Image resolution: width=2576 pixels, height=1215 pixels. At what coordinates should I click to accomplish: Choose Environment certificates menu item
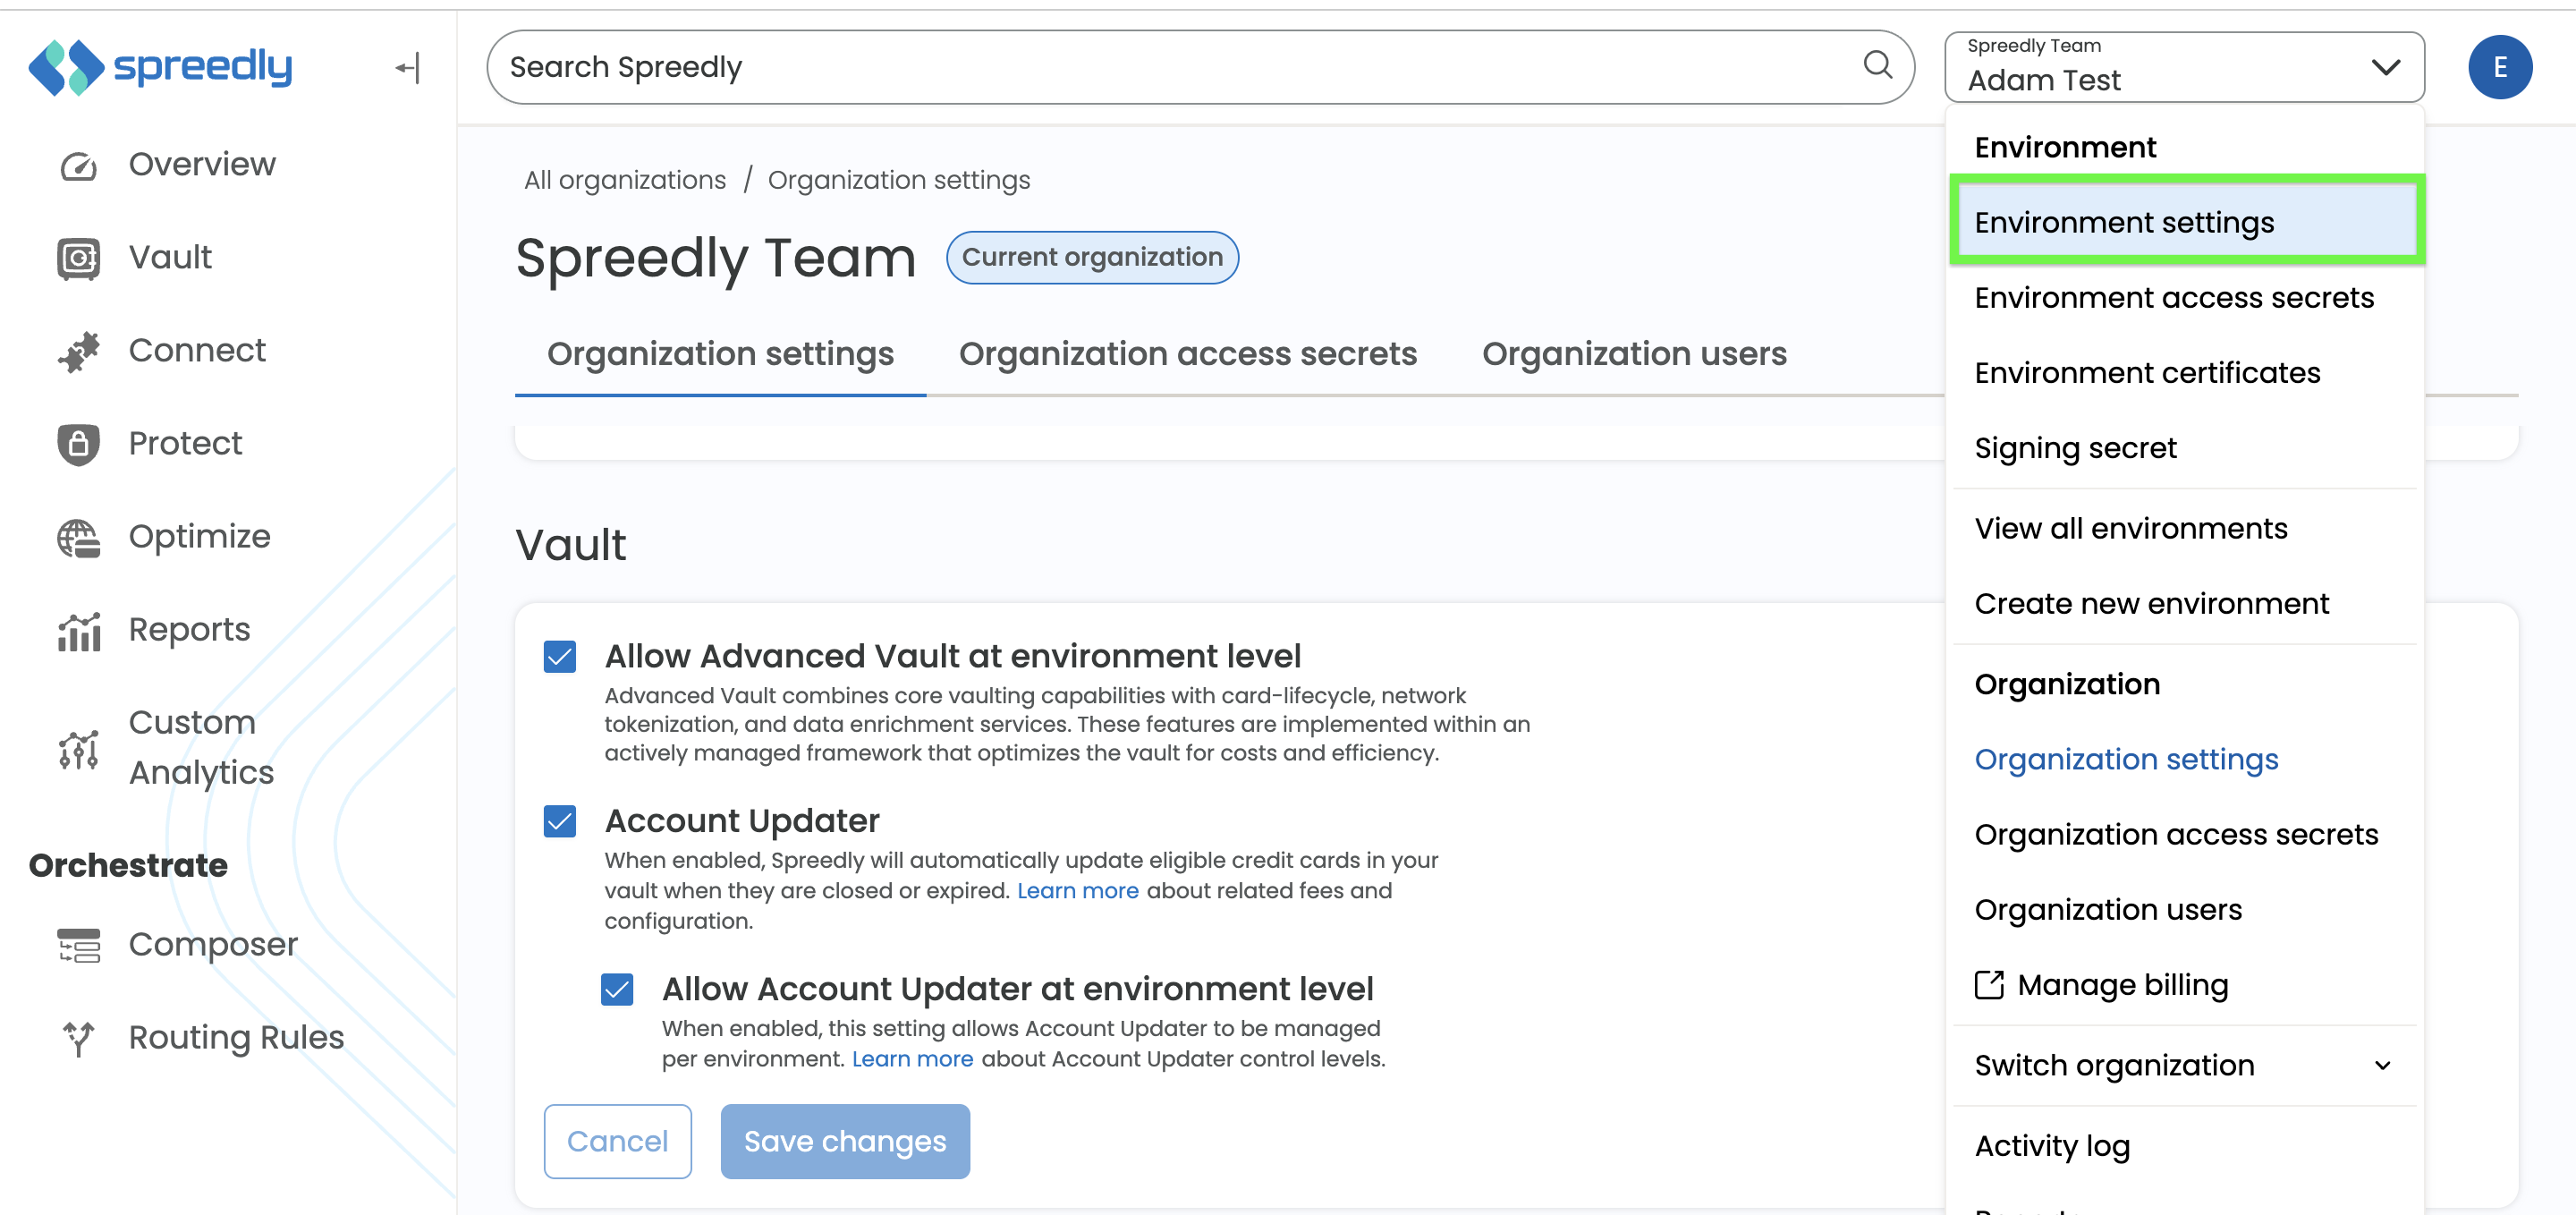[x=2184, y=372]
